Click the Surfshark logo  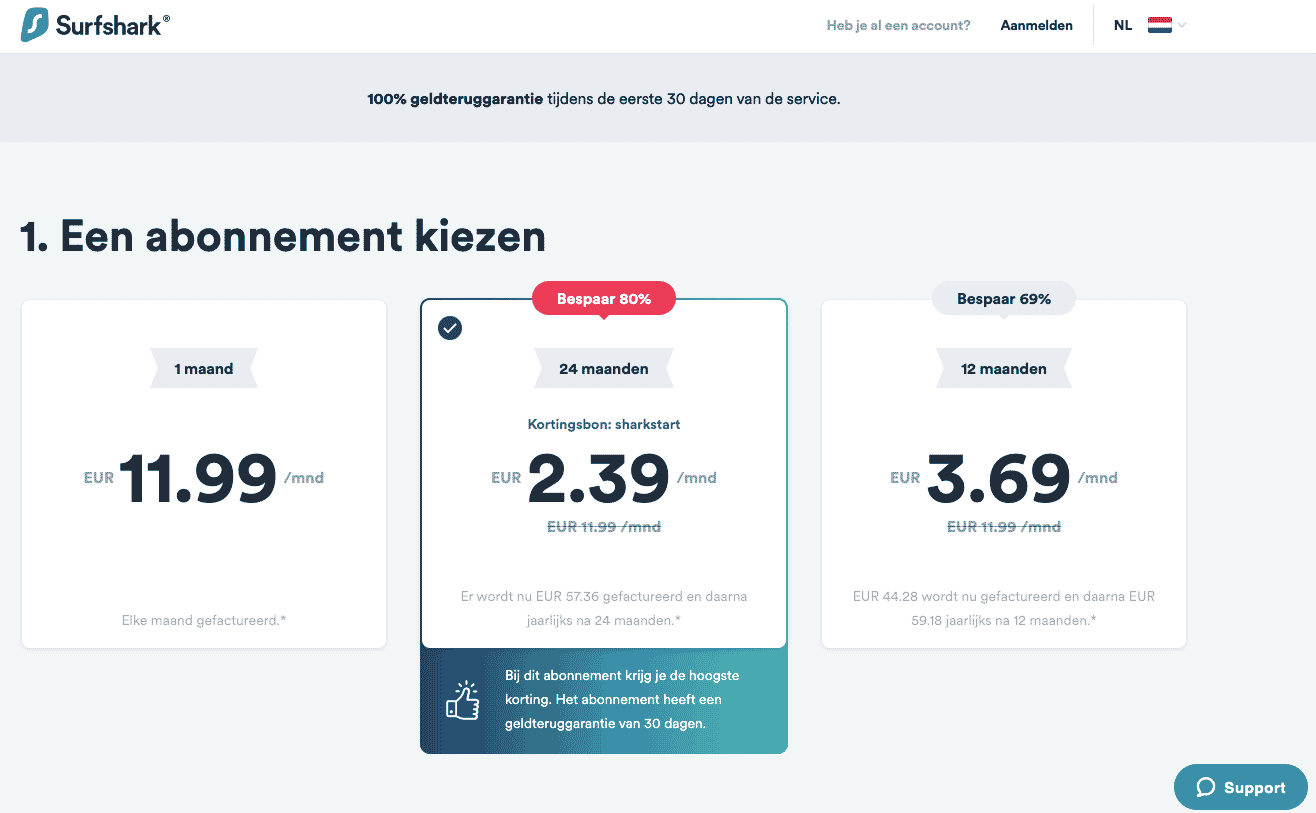point(96,25)
